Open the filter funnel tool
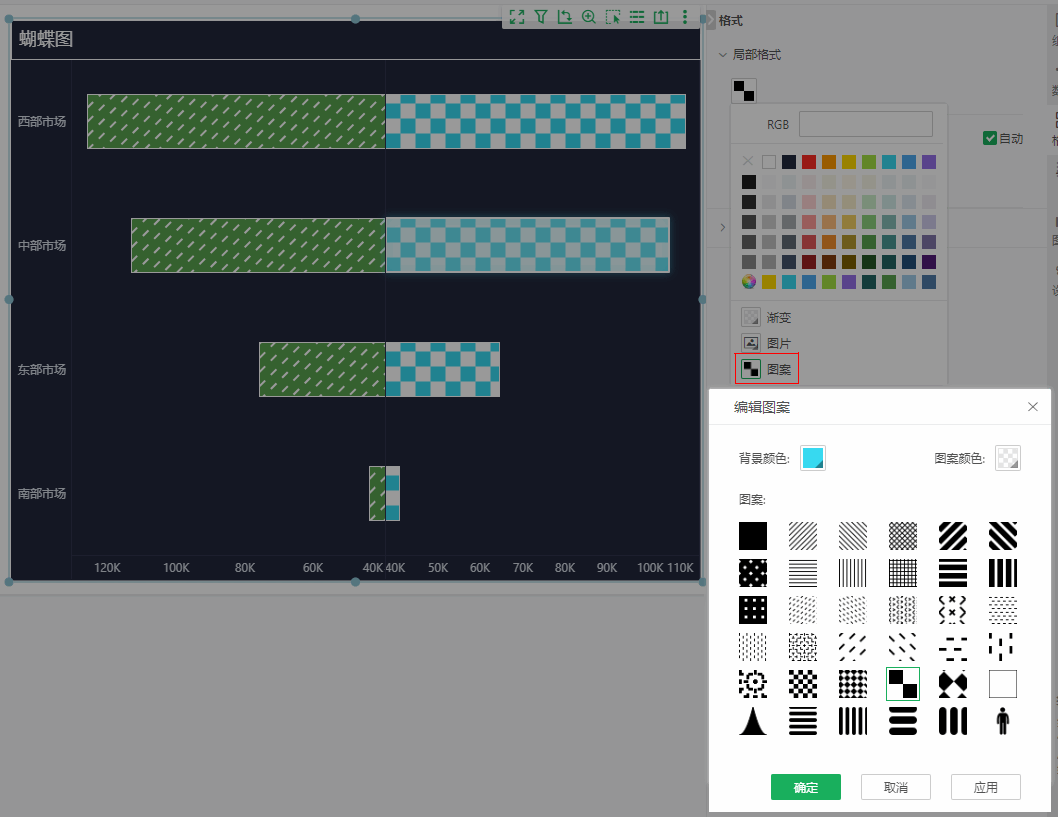Viewport: 1058px width, 817px height. tap(541, 17)
